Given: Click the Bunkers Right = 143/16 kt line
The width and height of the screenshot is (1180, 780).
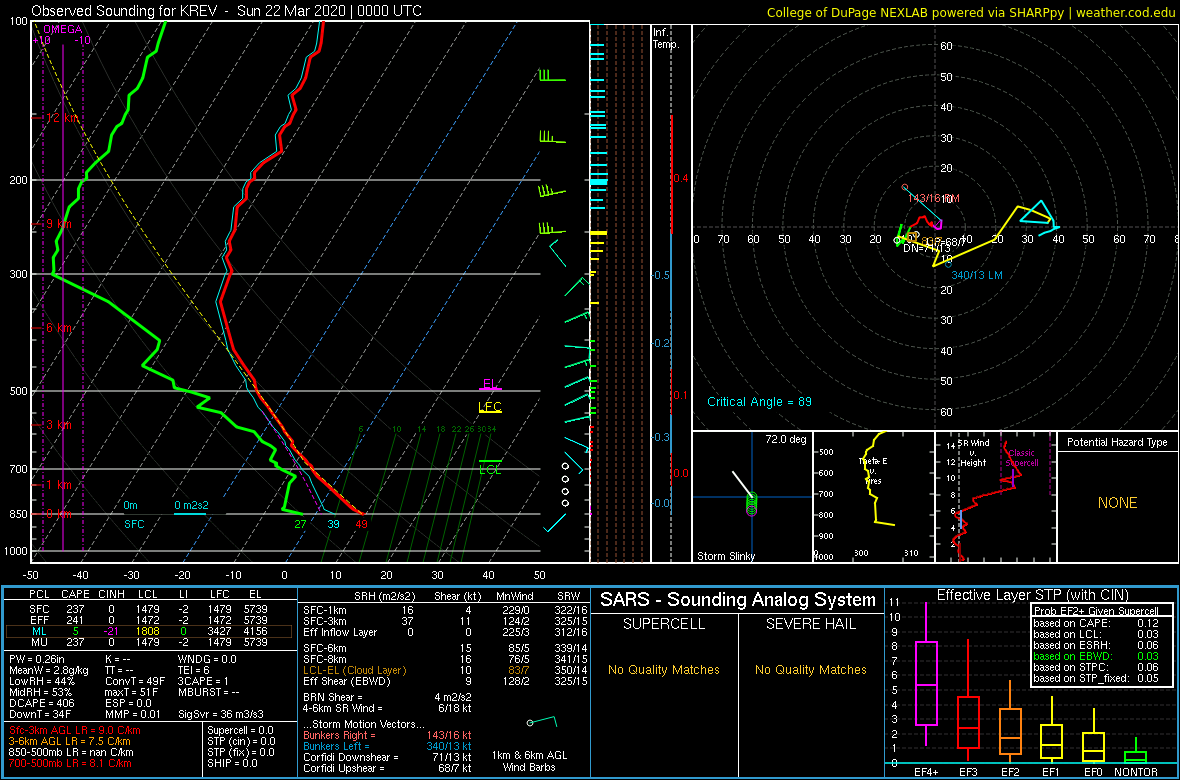Looking at the screenshot, I should click(388, 734).
